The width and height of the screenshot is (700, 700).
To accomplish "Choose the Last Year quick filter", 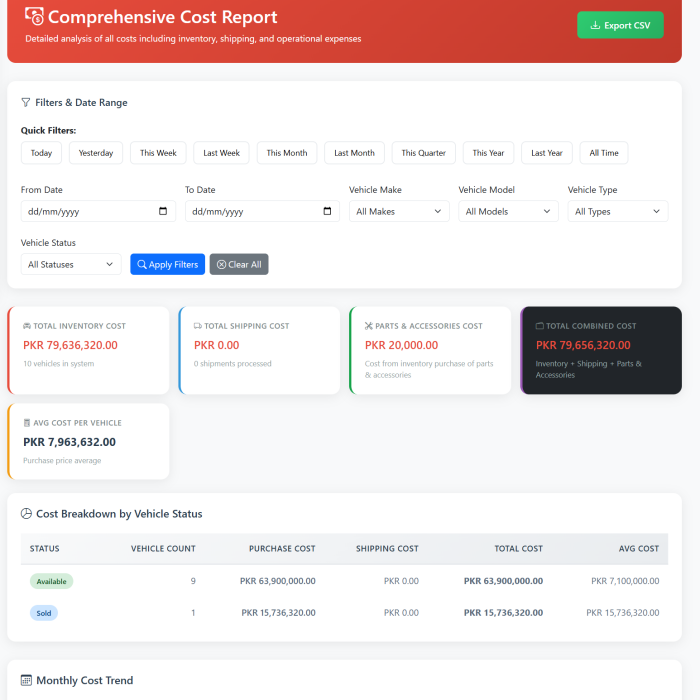I will coord(547,153).
